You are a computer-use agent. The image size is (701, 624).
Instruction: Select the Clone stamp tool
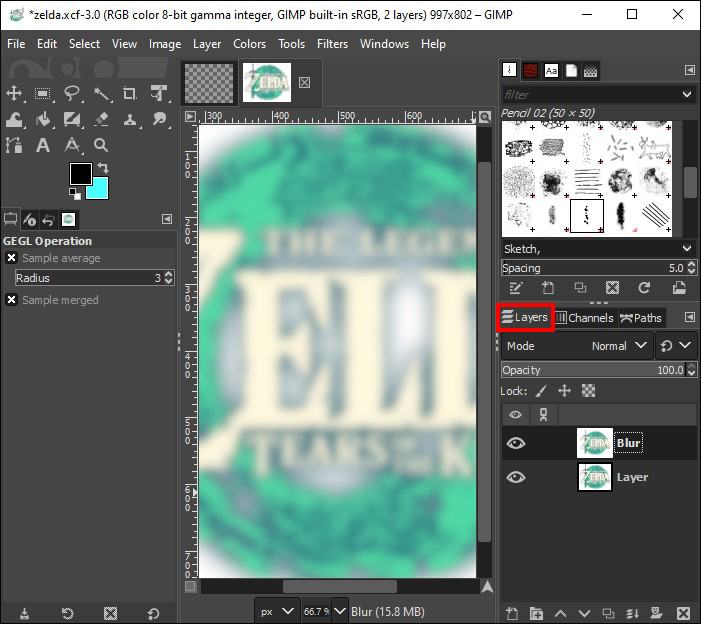(130, 119)
